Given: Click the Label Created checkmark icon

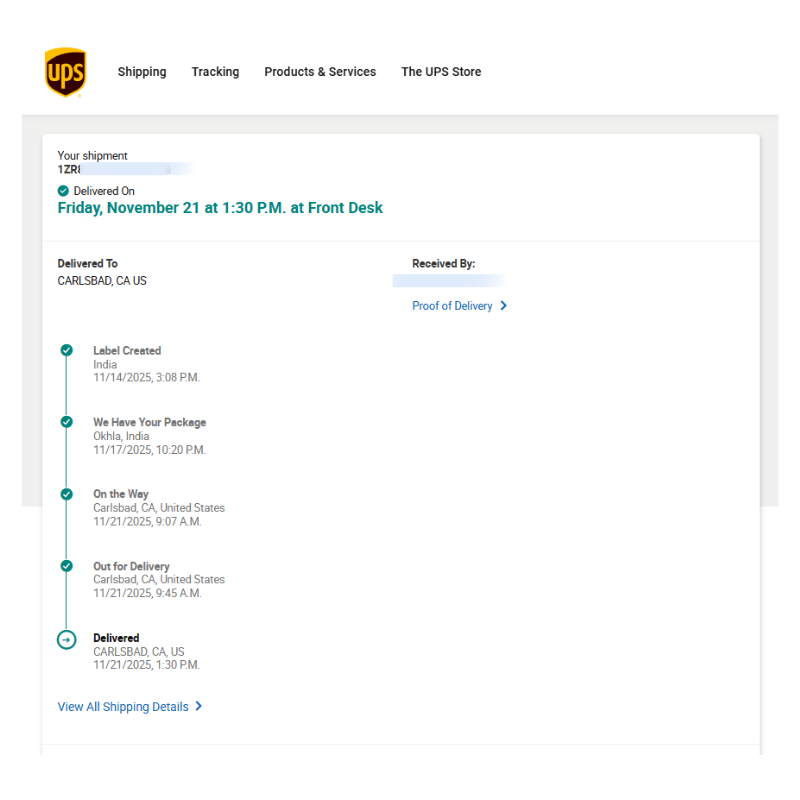Looking at the screenshot, I should tap(66, 350).
